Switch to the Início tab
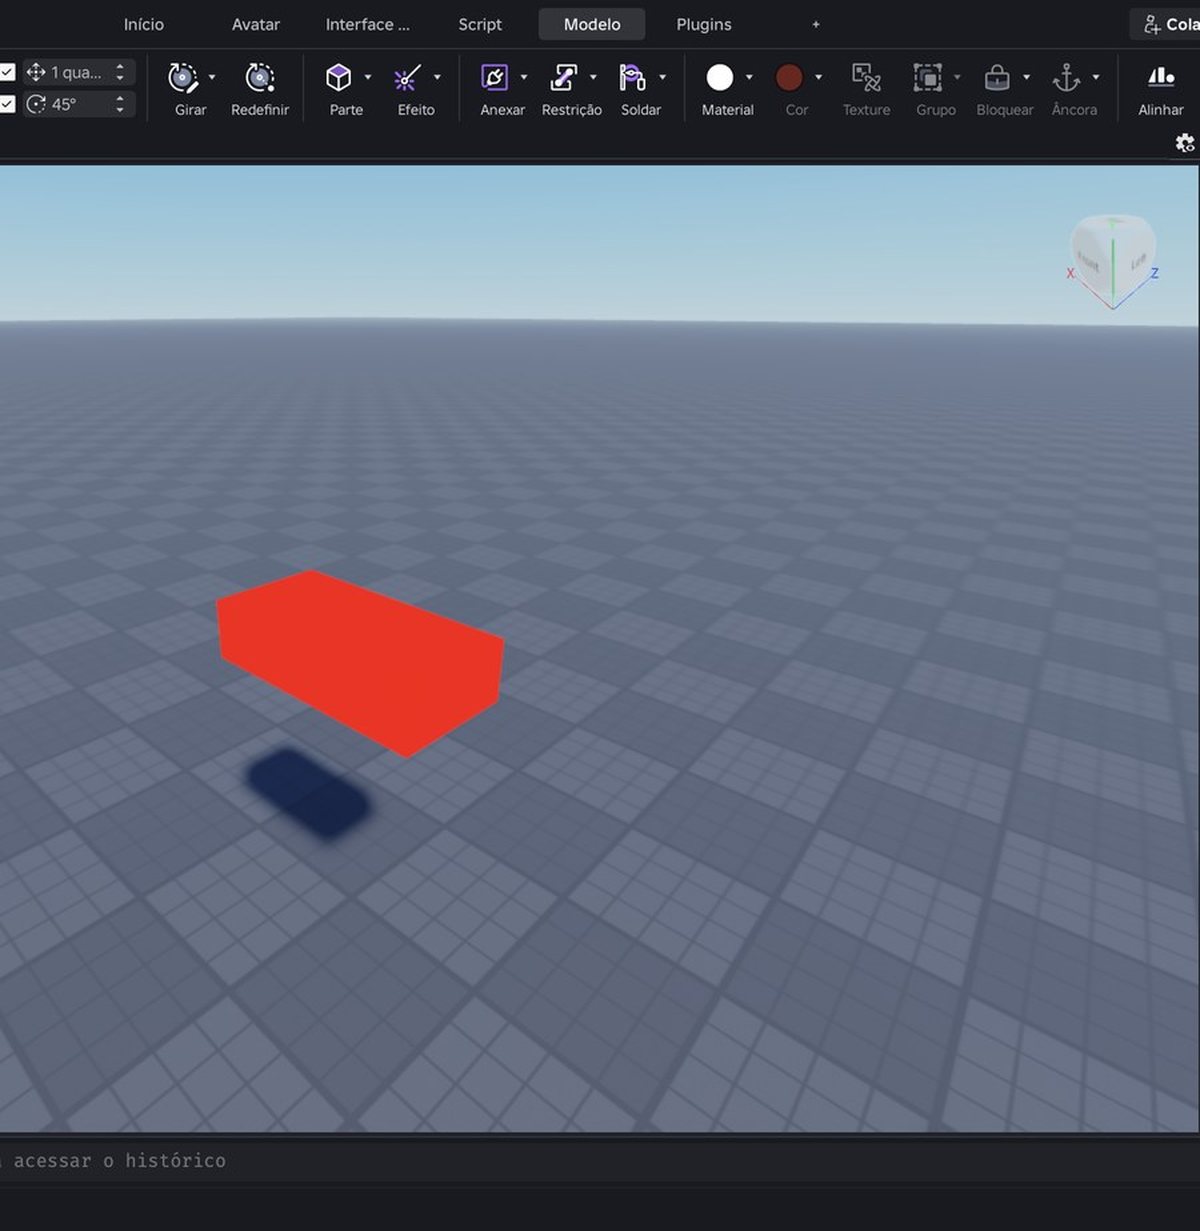The width and height of the screenshot is (1200, 1231). point(144,24)
